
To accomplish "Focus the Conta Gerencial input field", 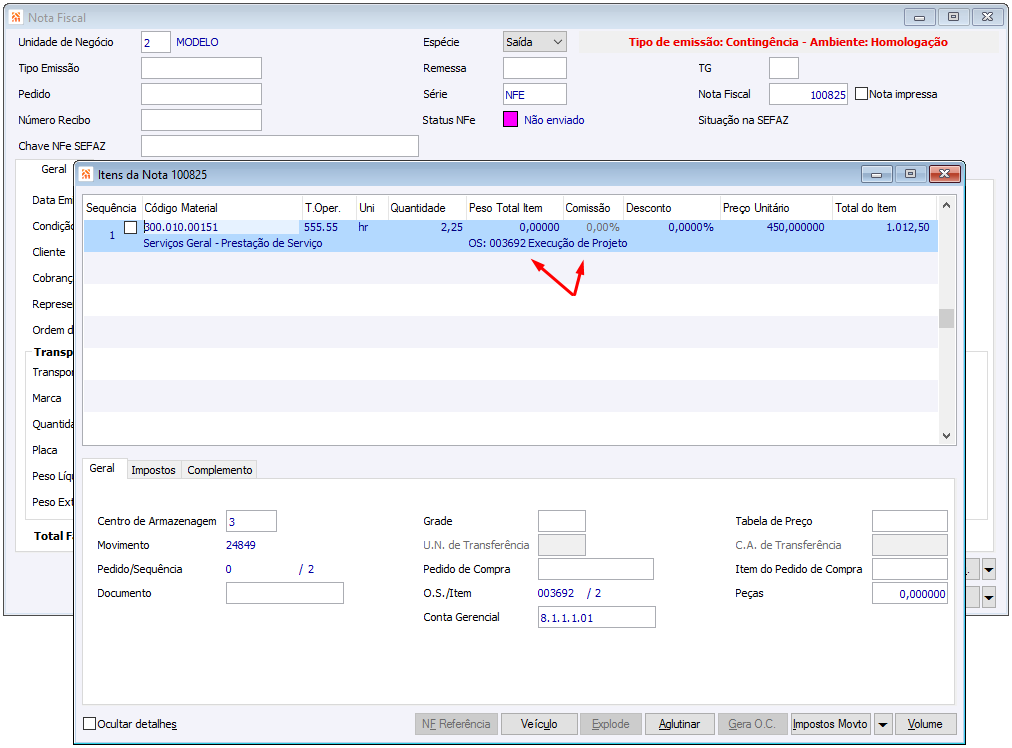I will click(596, 618).
